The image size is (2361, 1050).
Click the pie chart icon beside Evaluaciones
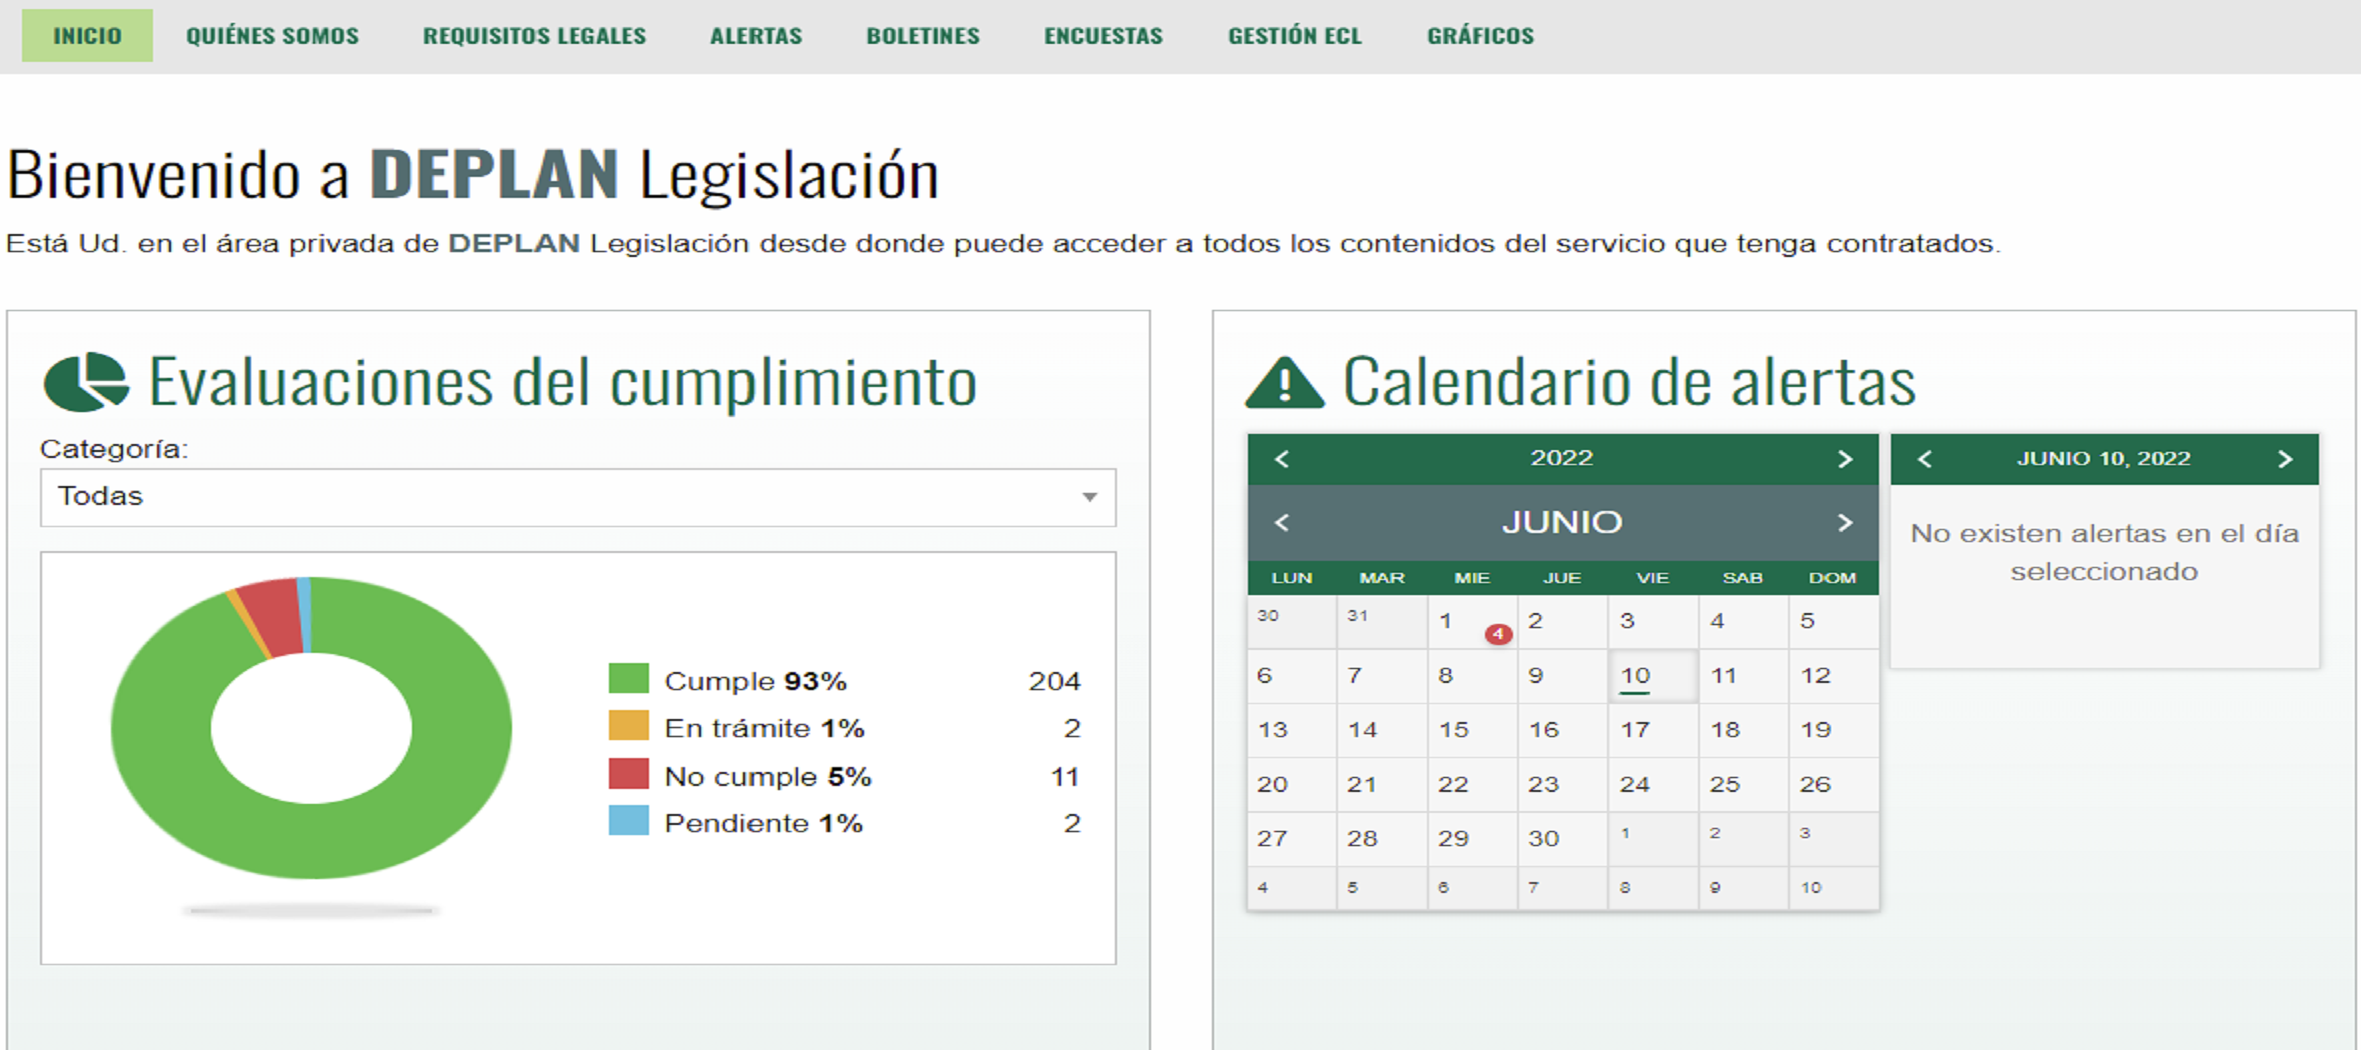click(x=86, y=382)
